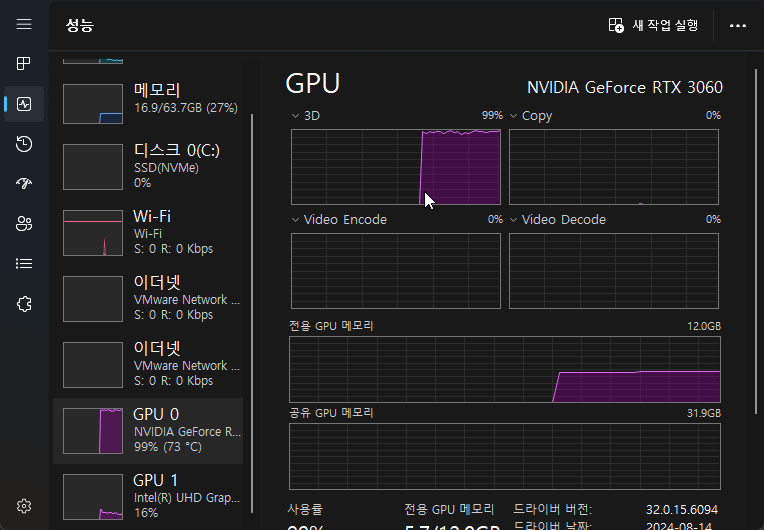Click the 31.9GB shared memory value
The width and height of the screenshot is (764, 530).
(x=704, y=413)
